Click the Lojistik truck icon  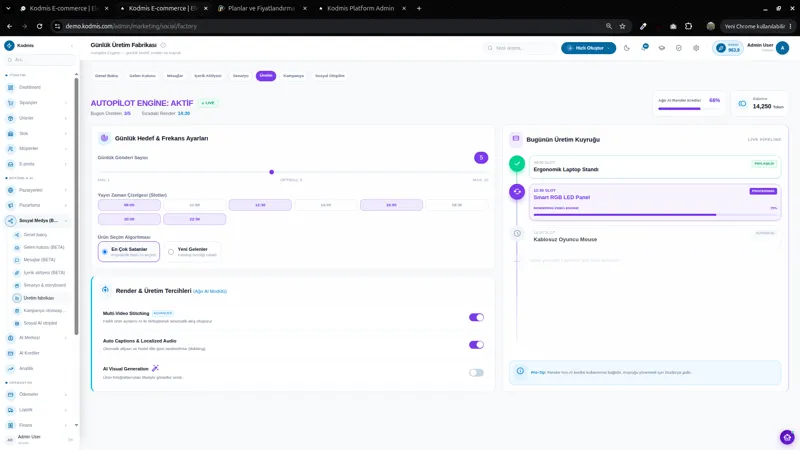click(10, 410)
